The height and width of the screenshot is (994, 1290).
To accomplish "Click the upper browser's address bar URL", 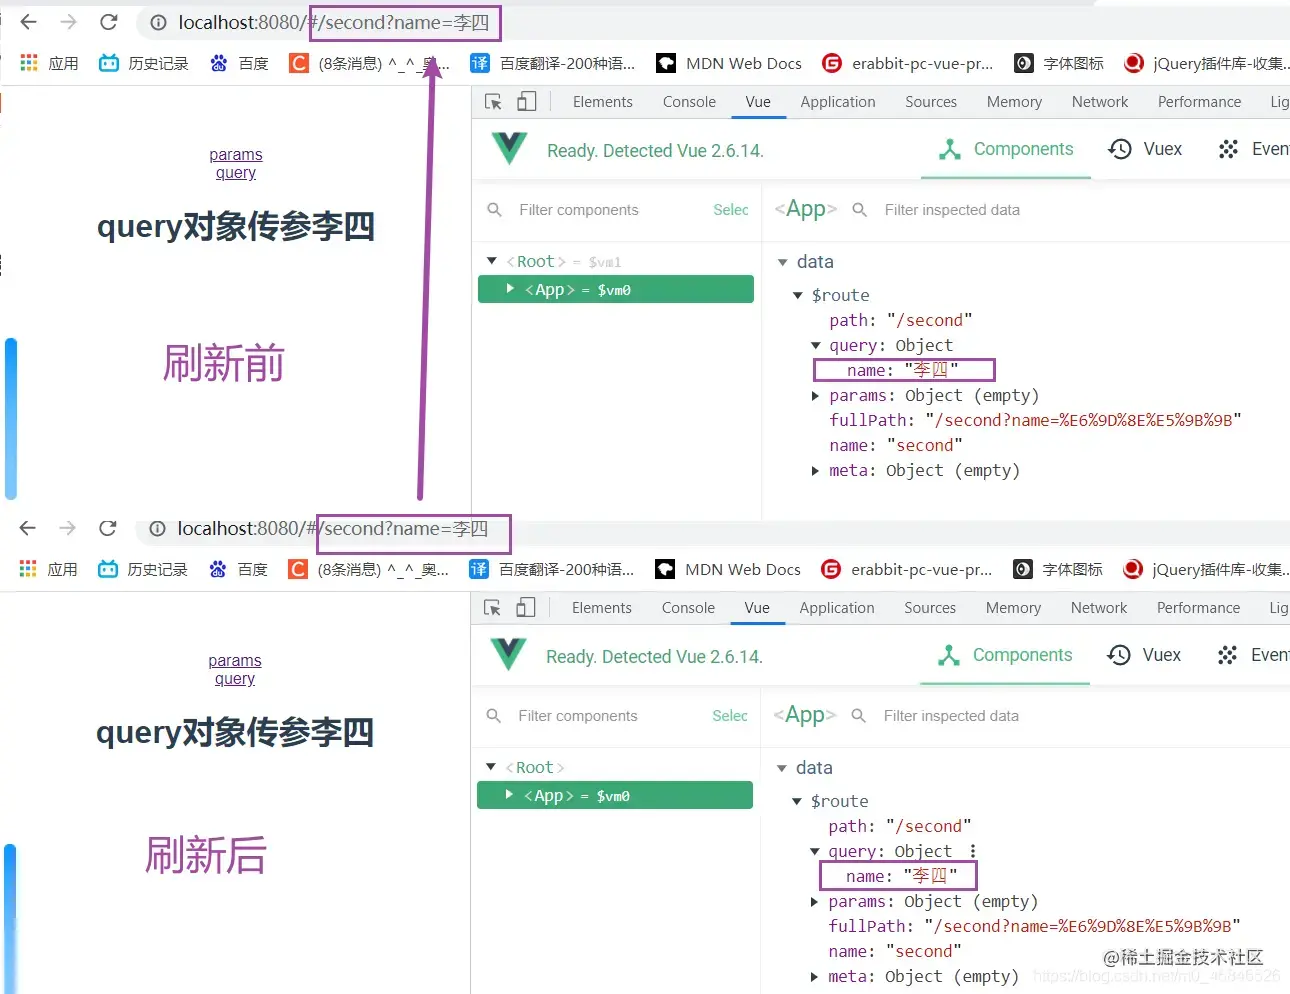I will click(x=334, y=23).
